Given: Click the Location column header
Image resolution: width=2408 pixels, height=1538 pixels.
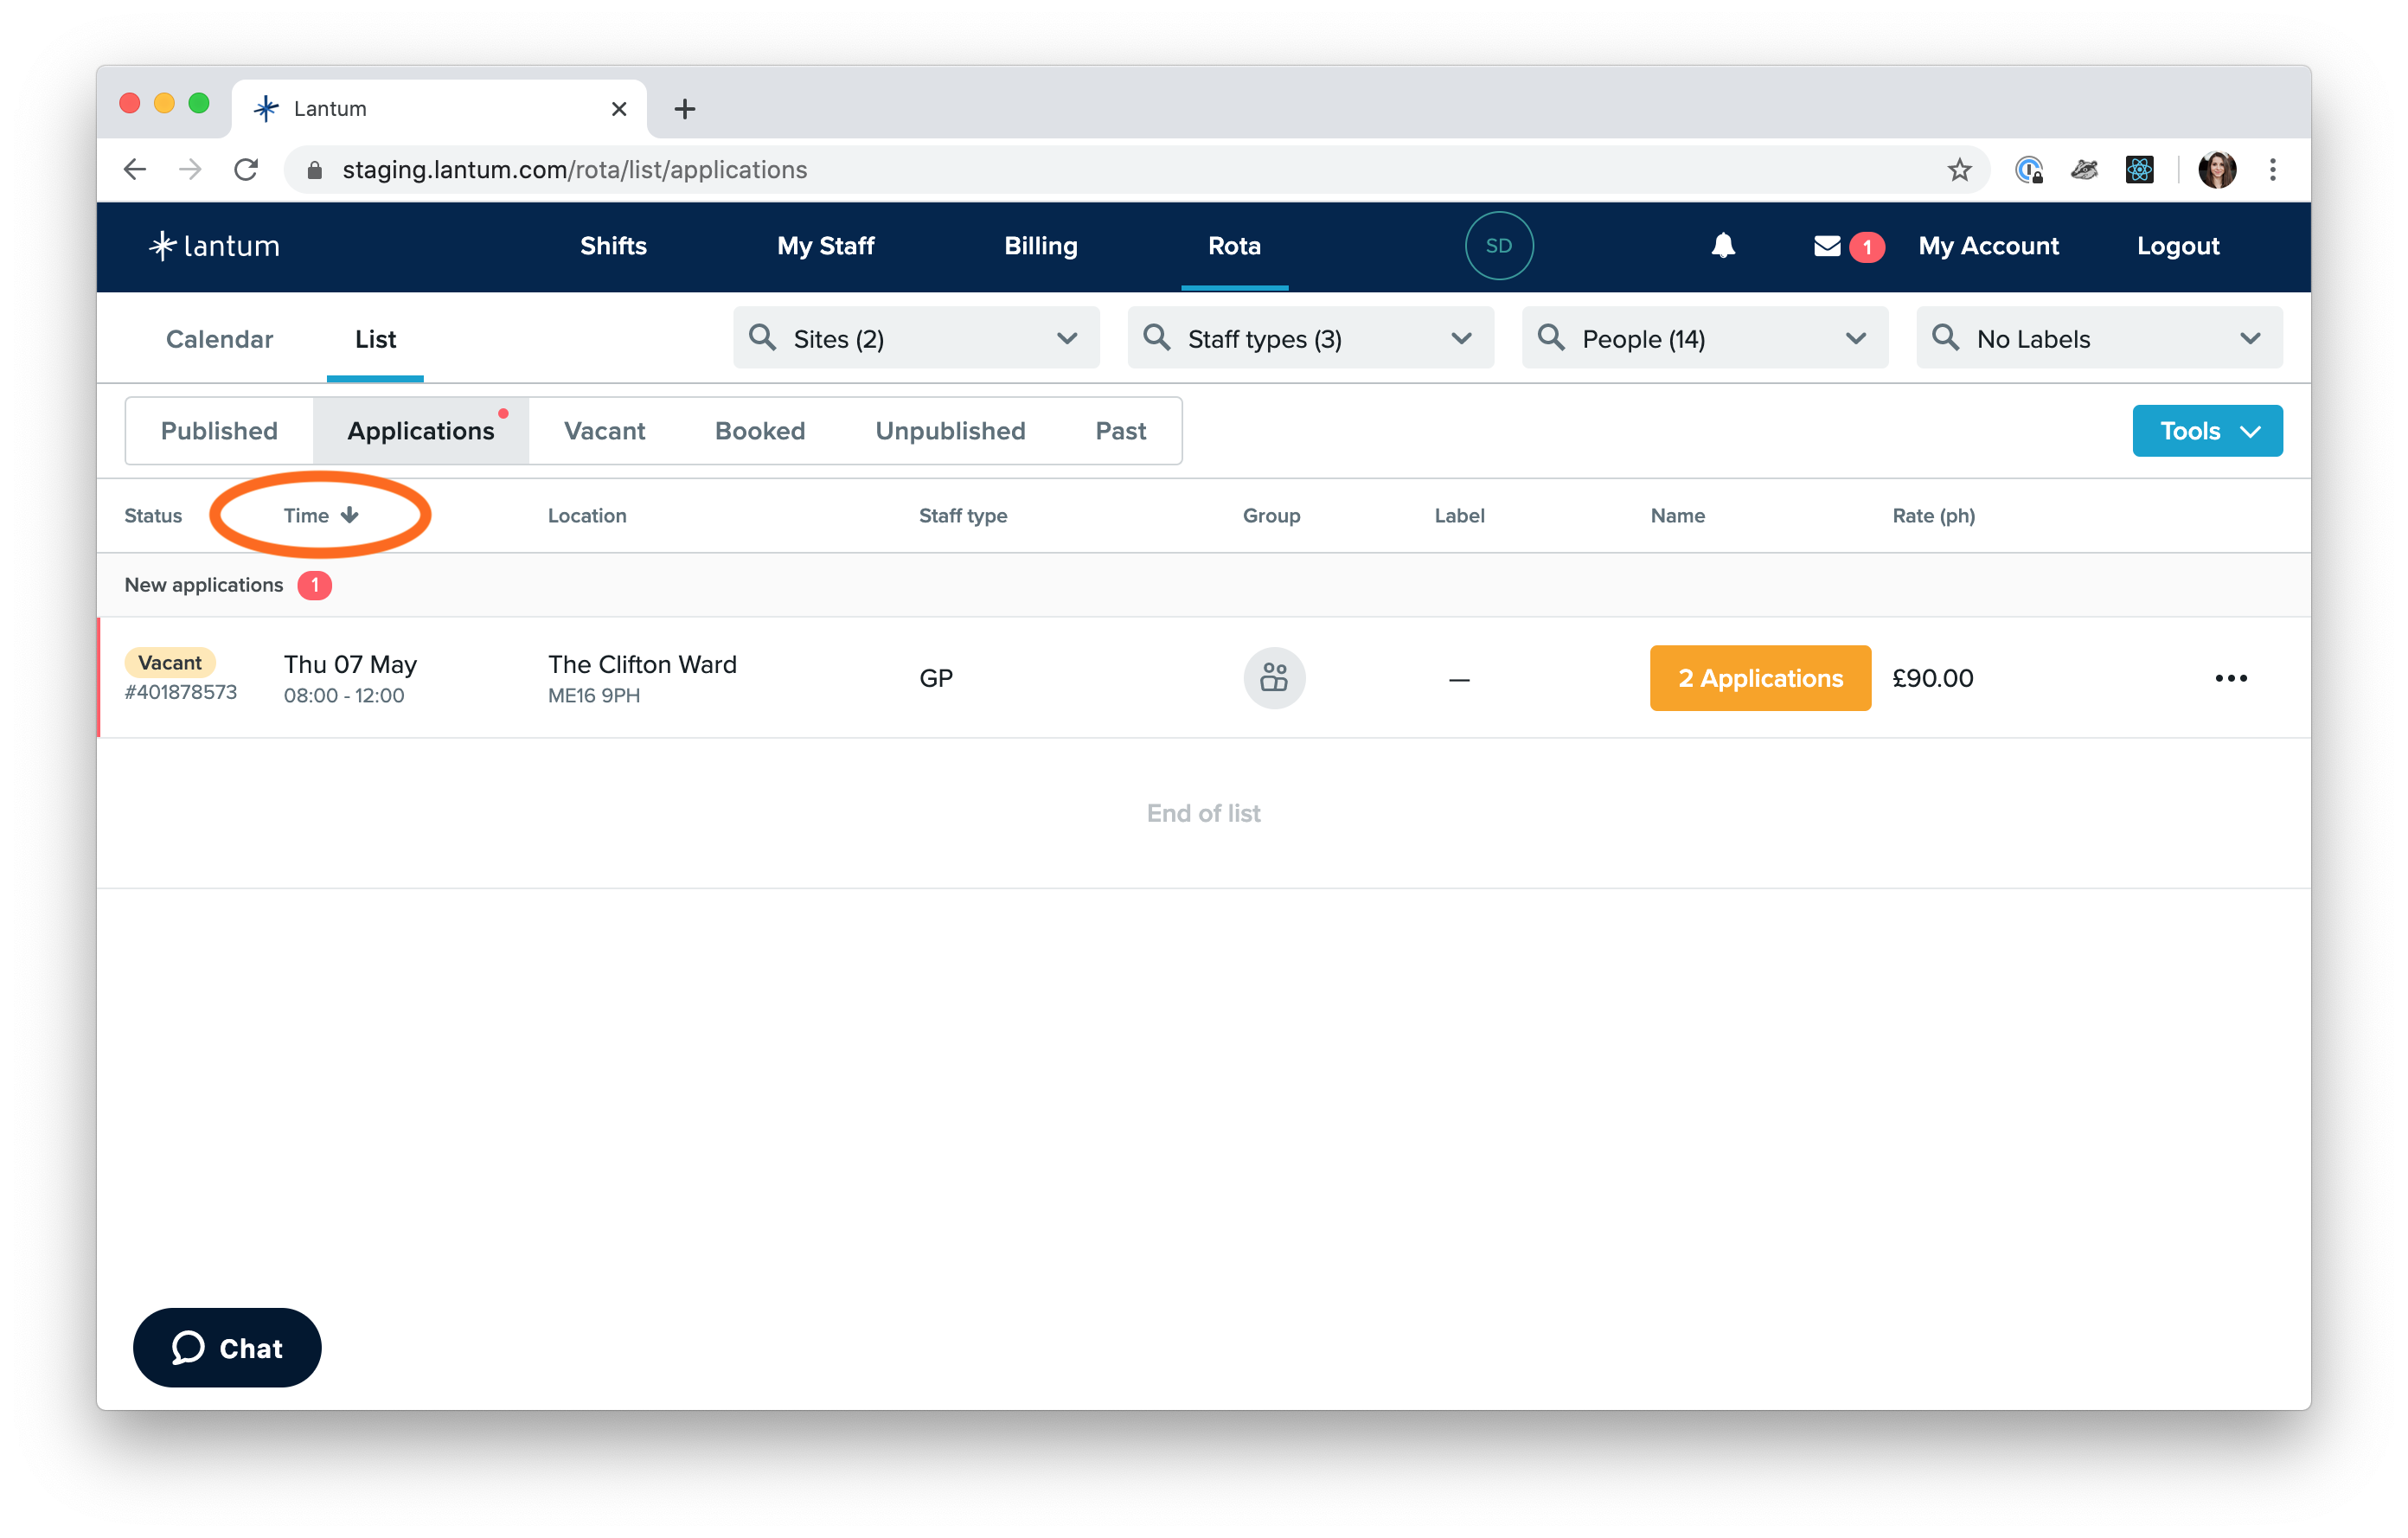Looking at the screenshot, I should tap(587, 516).
